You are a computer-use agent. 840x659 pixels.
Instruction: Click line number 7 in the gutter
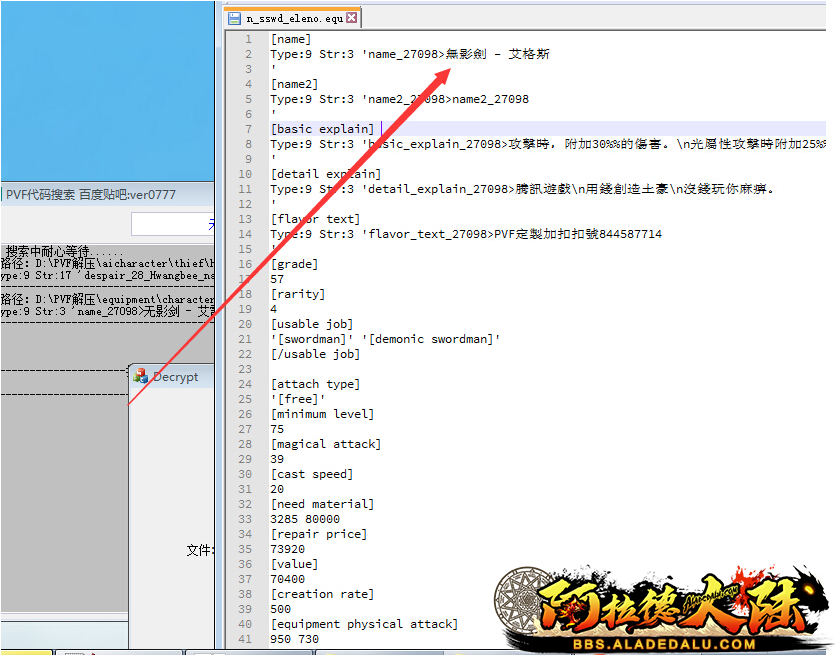(x=247, y=129)
